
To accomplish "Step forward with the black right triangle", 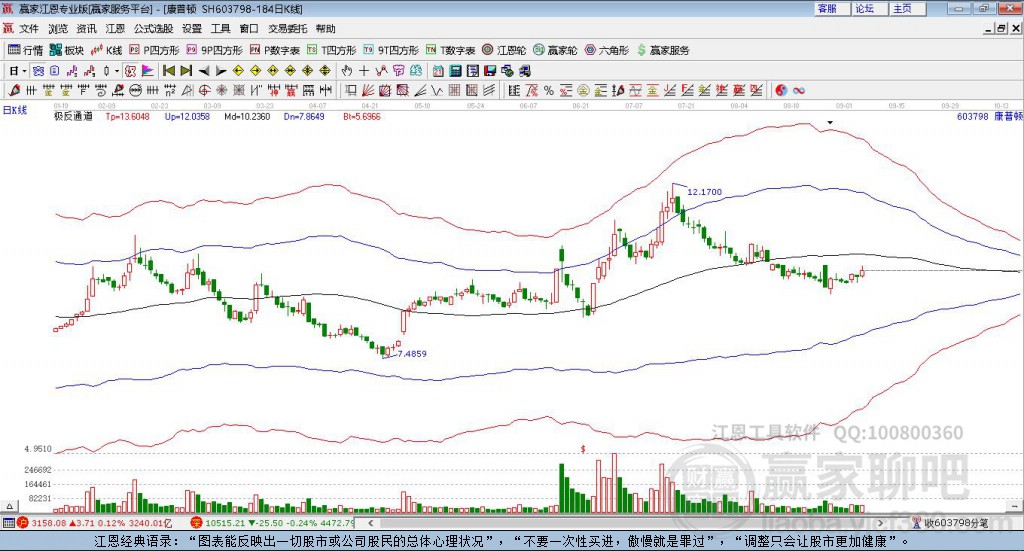I will (x=221, y=71).
